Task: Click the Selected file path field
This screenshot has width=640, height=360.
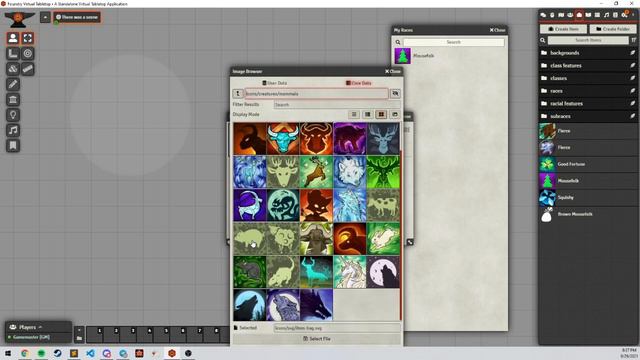Action: (x=337, y=328)
